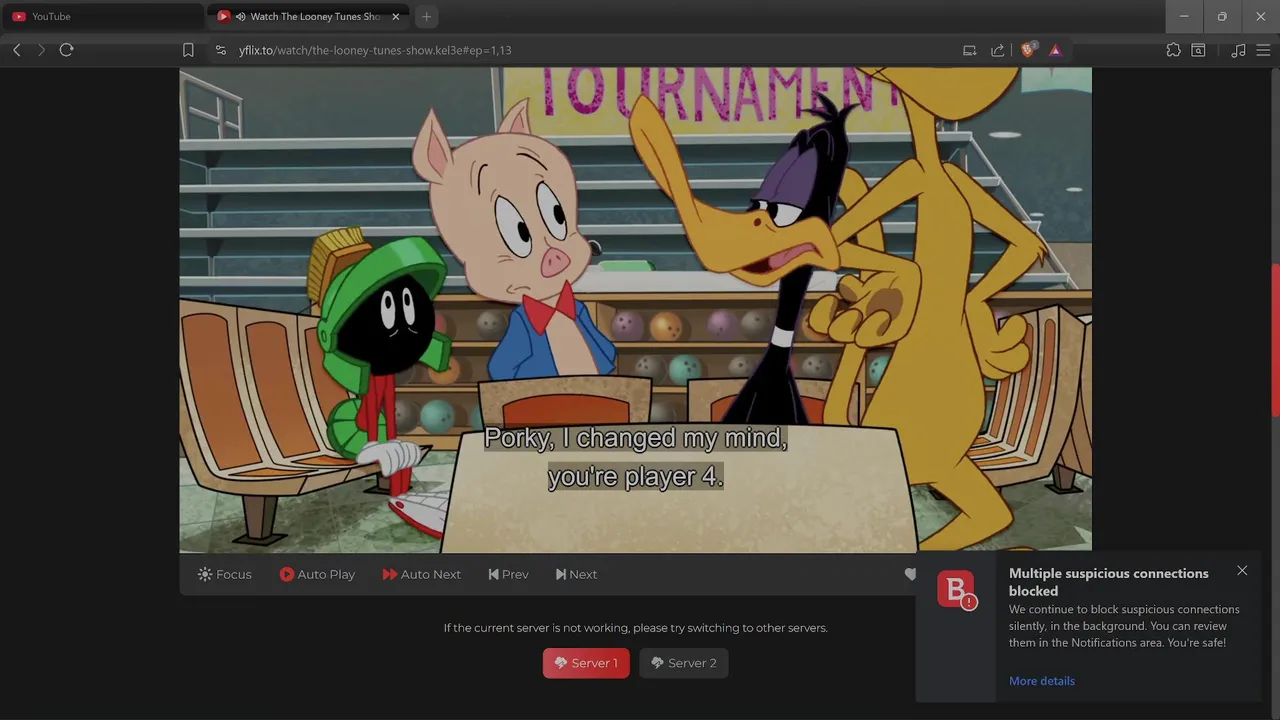This screenshot has width=1280, height=720.
Task: Click the page vertical scrollbar
Action: point(1275,340)
